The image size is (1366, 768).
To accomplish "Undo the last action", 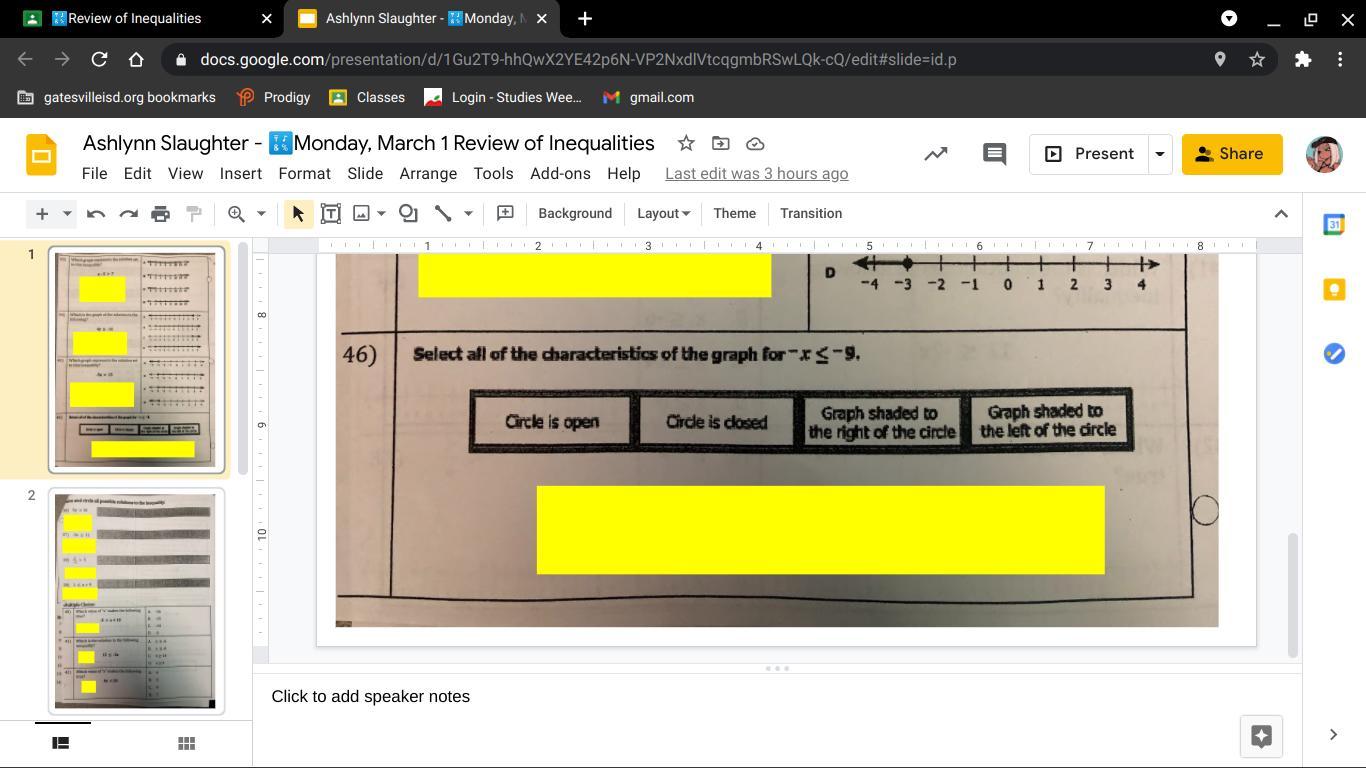I will [x=96, y=213].
